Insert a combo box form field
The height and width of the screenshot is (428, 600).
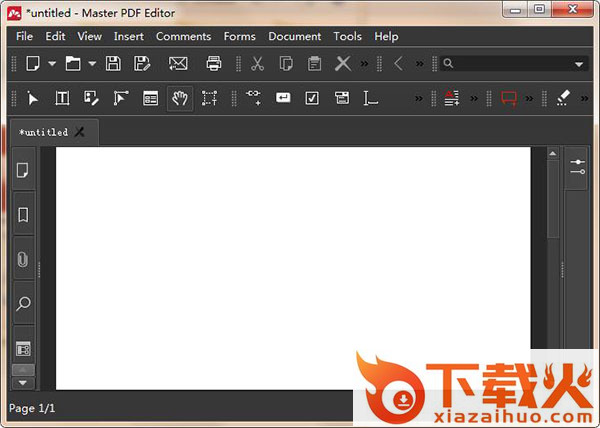click(x=341, y=98)
